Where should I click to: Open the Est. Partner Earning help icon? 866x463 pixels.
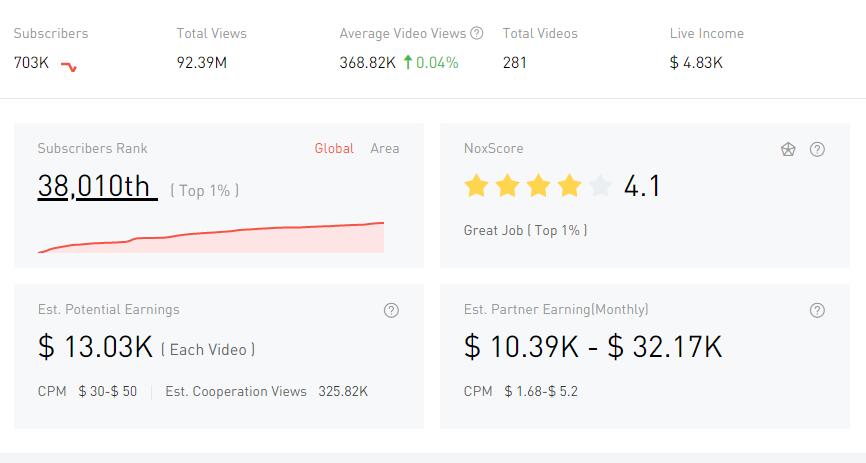(817, 310)
